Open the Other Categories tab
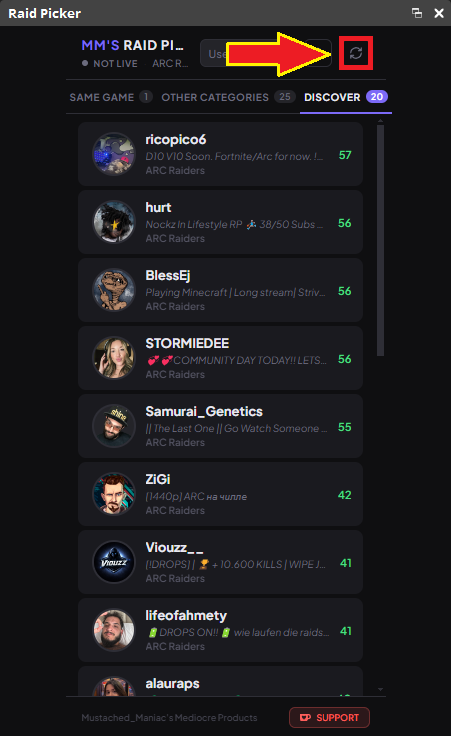 228,97
